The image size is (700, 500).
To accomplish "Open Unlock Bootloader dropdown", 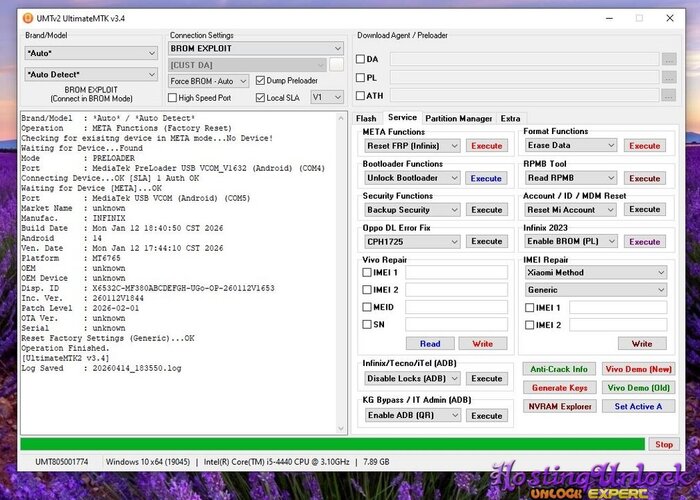I will click(412, 178).
